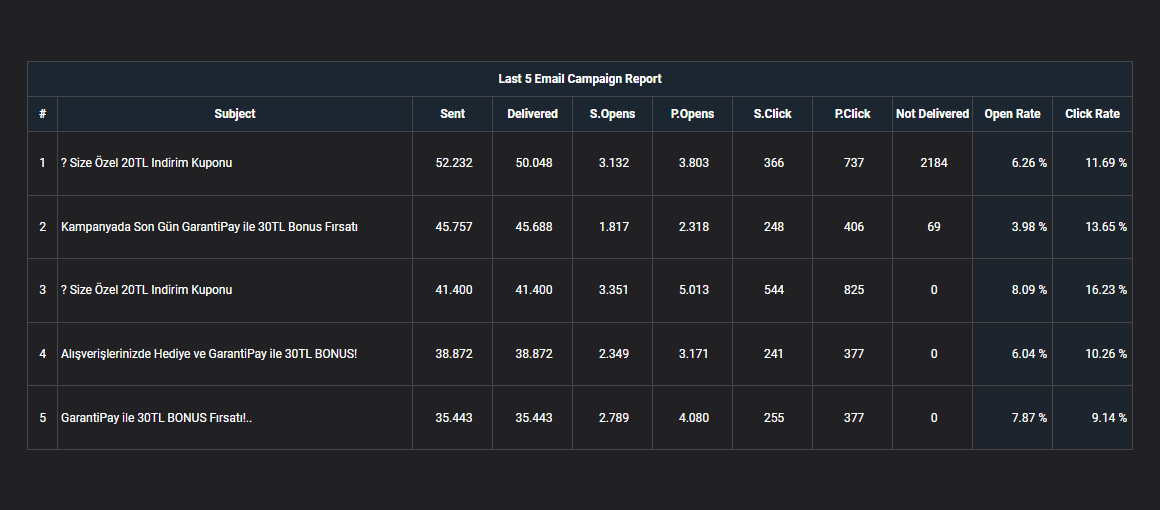Open the Kampanyada Son Gün GarantiPay campaign subject
This screenshot has height=510, width=1160.
click(209, 227)
